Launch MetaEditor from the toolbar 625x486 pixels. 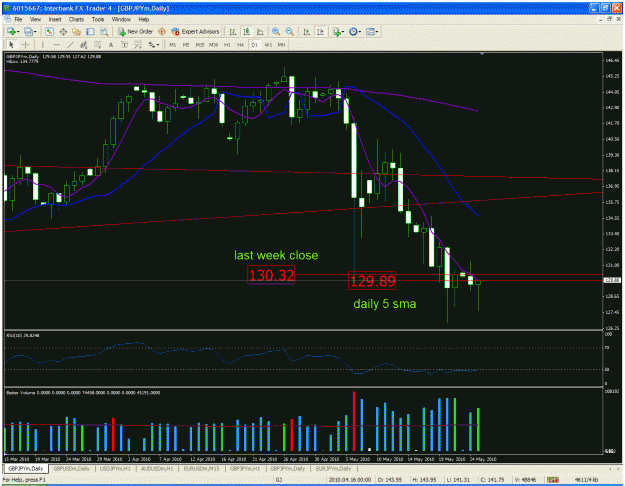pyautogui.click(x=162, y=31)
